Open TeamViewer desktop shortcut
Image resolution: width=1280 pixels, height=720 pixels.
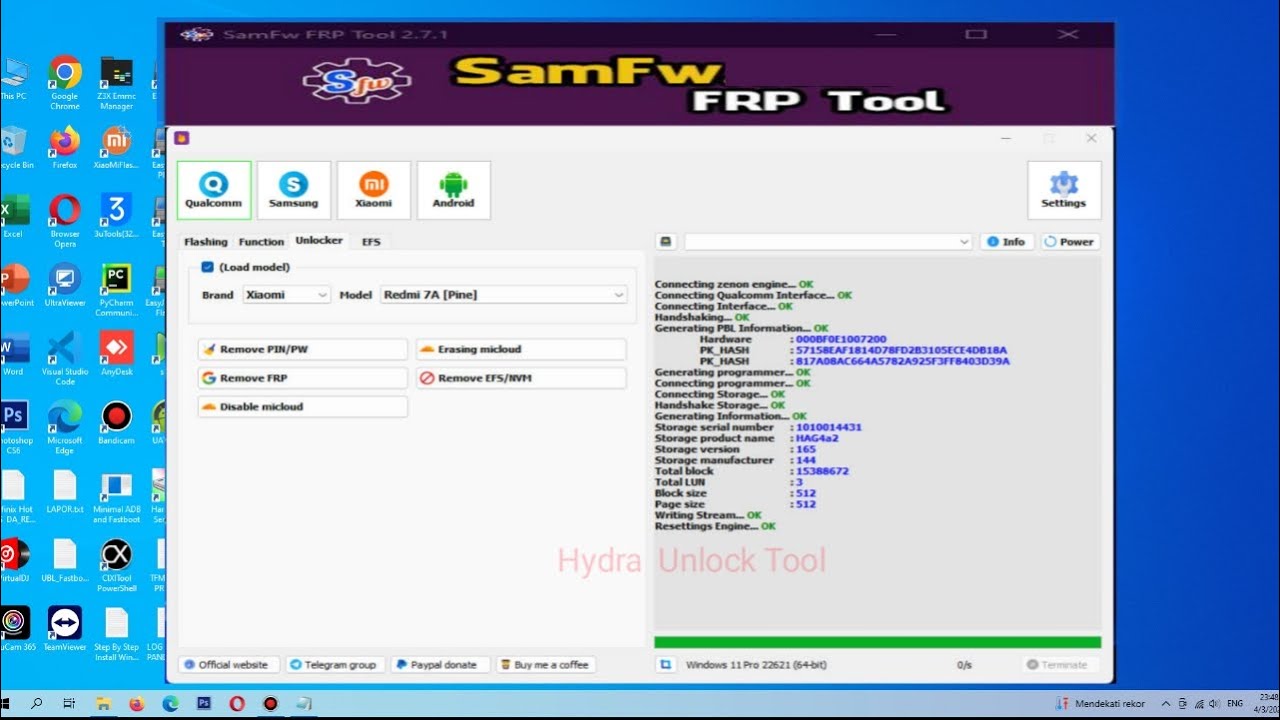[65, 629]
